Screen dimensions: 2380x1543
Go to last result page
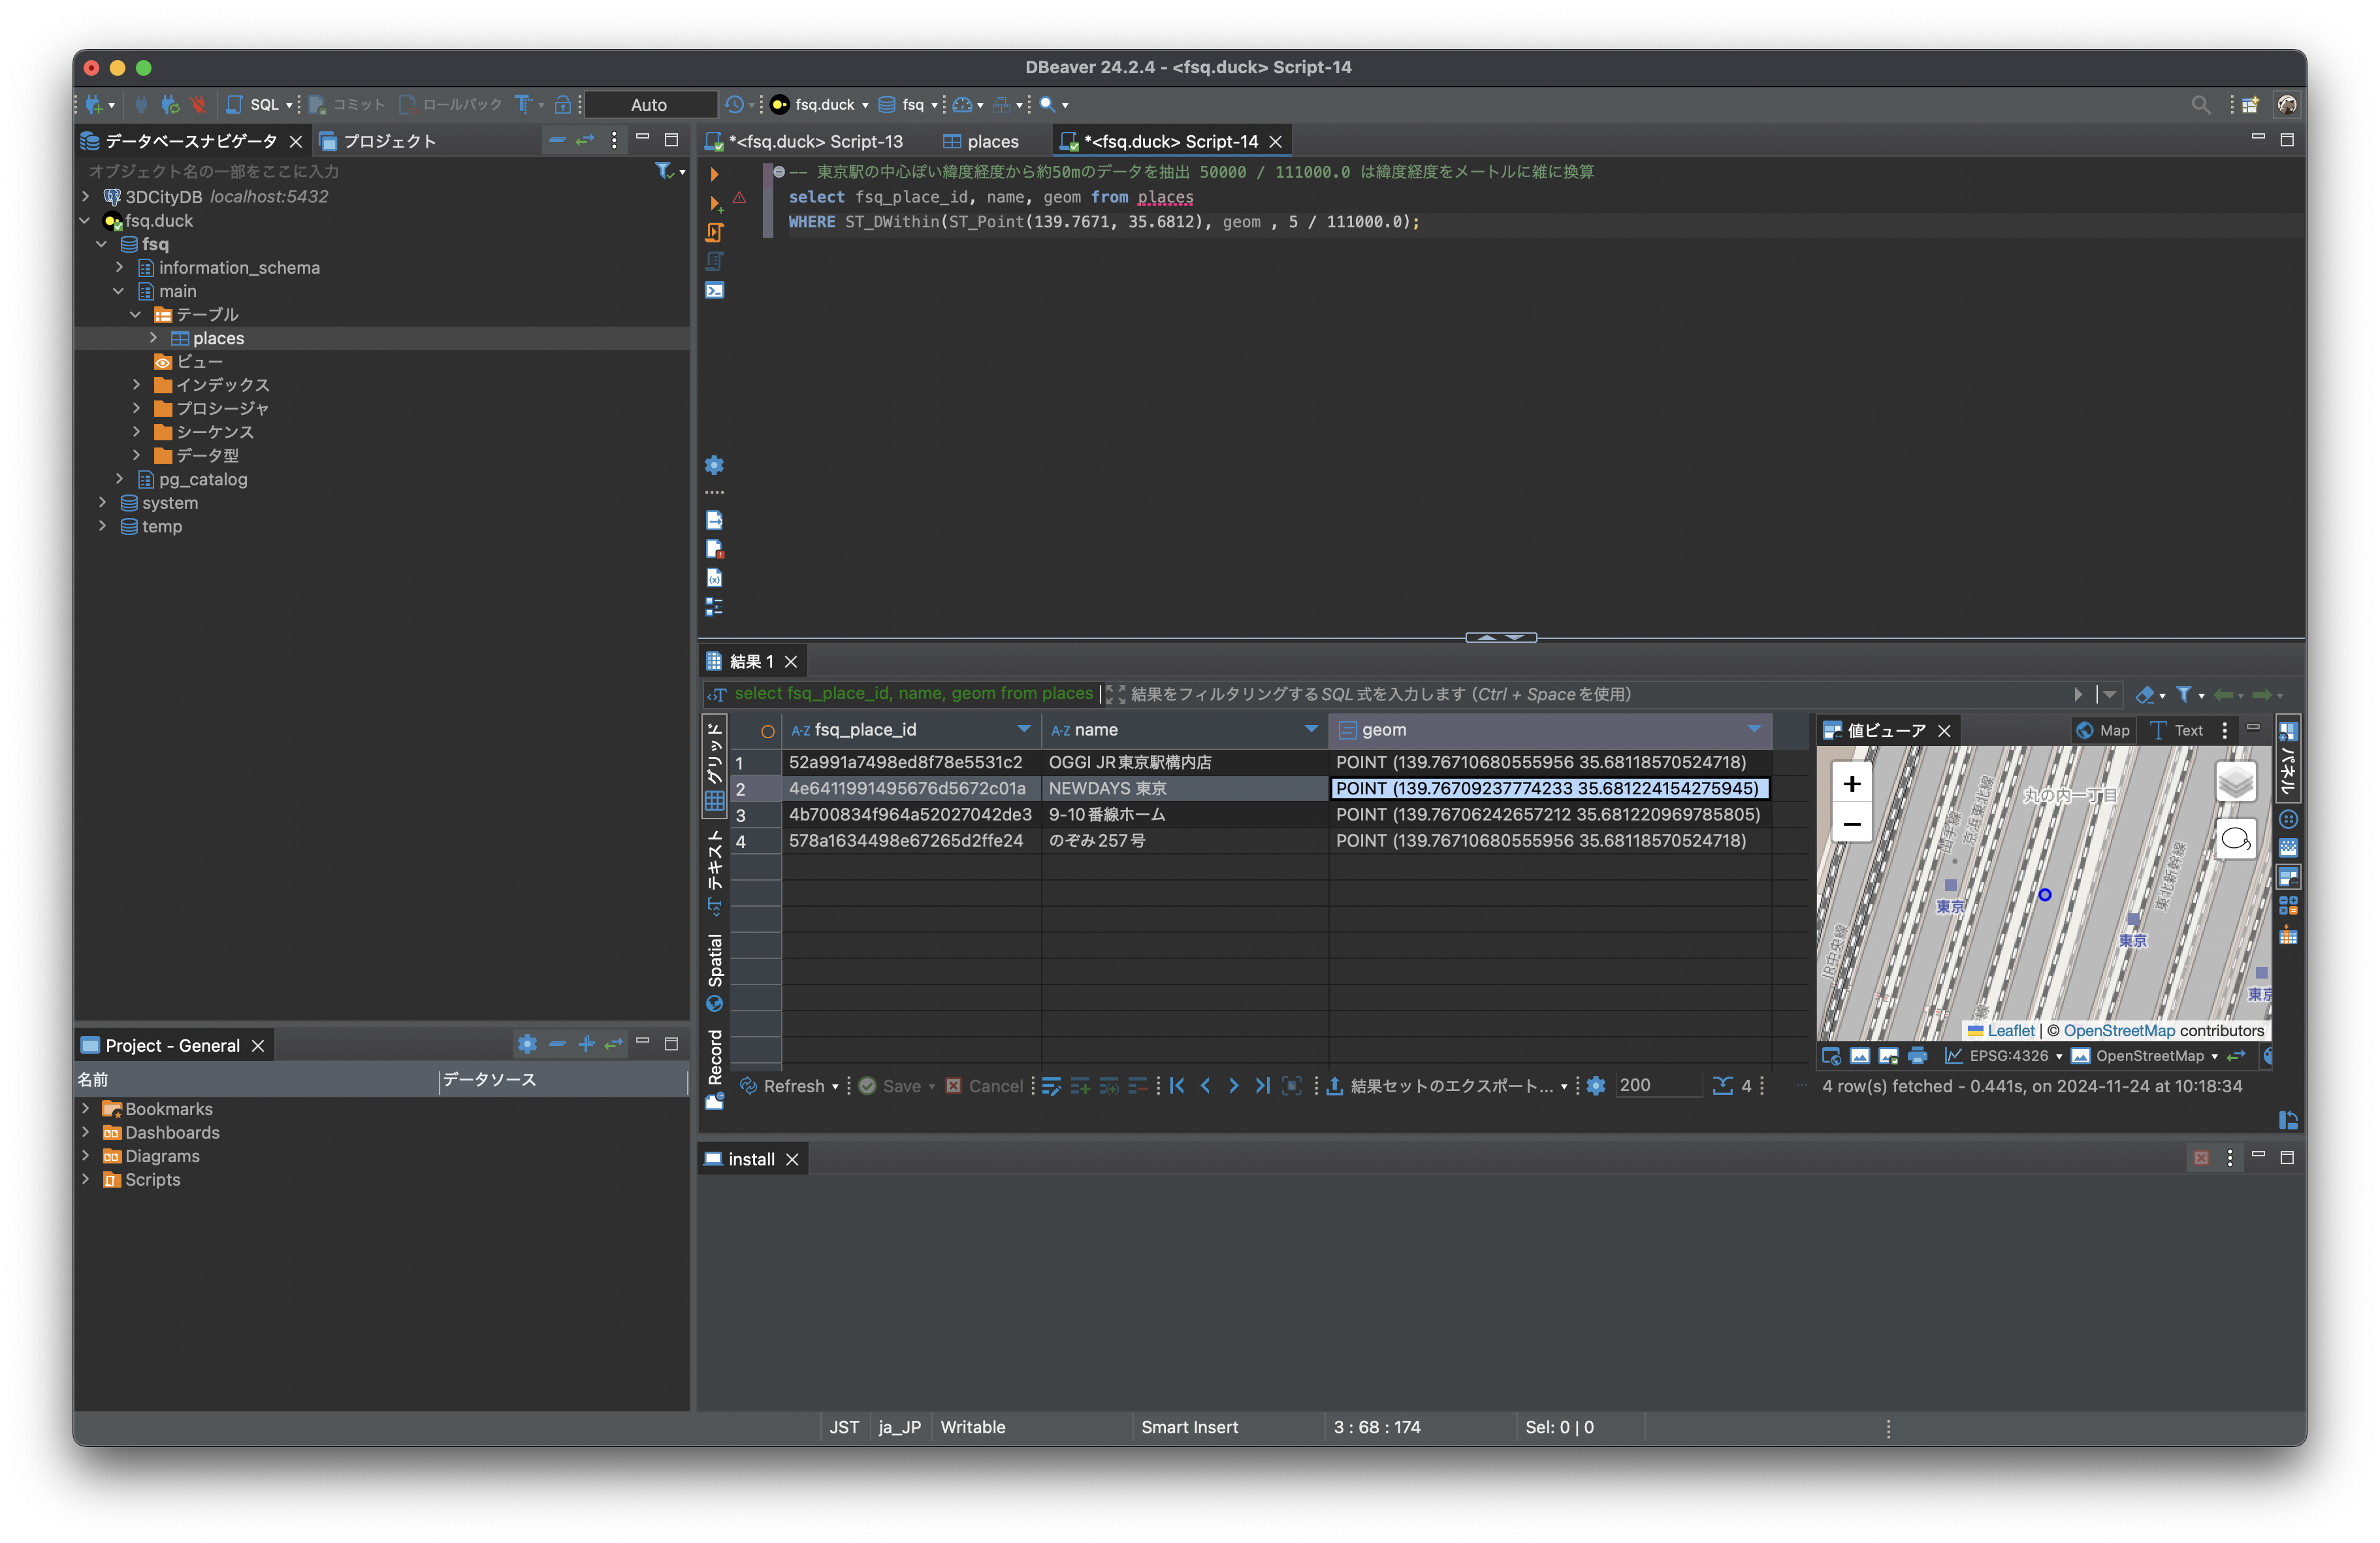pos(1262,1086)
